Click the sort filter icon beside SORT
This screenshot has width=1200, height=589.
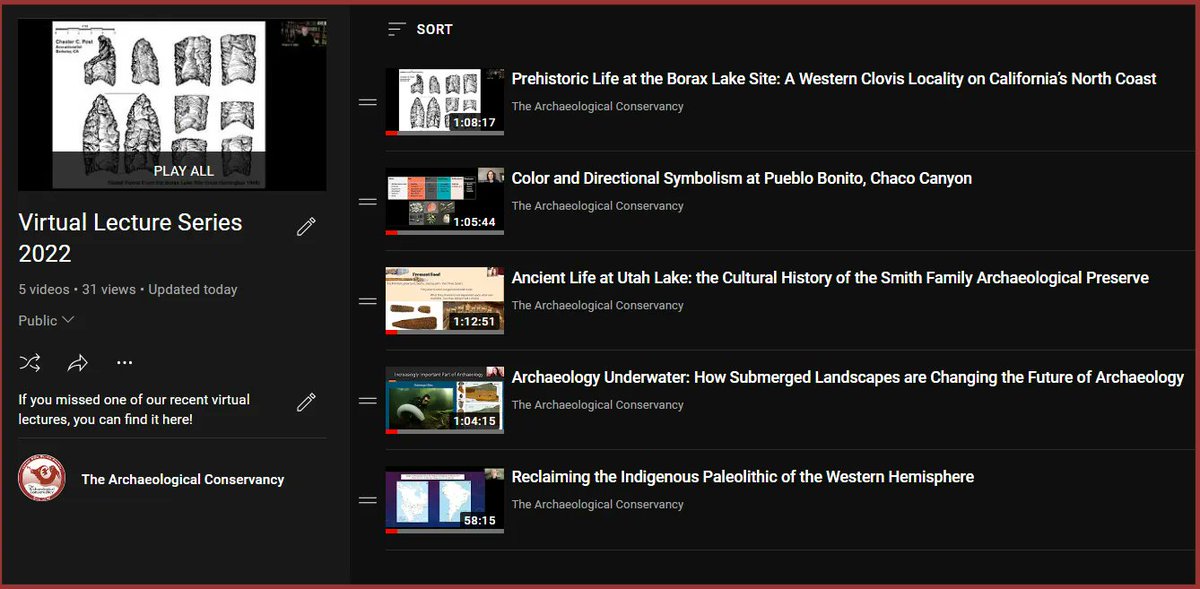pyautogui.click(x=390, y=29)
